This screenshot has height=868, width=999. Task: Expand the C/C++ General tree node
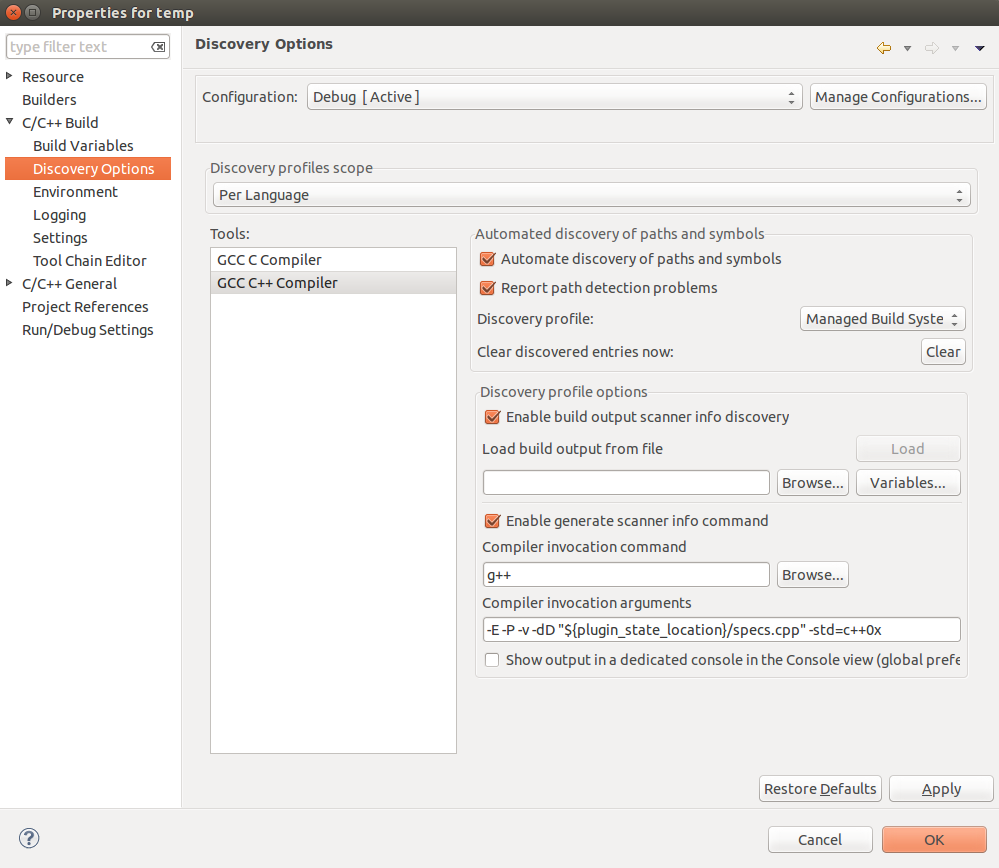(10, 284)
